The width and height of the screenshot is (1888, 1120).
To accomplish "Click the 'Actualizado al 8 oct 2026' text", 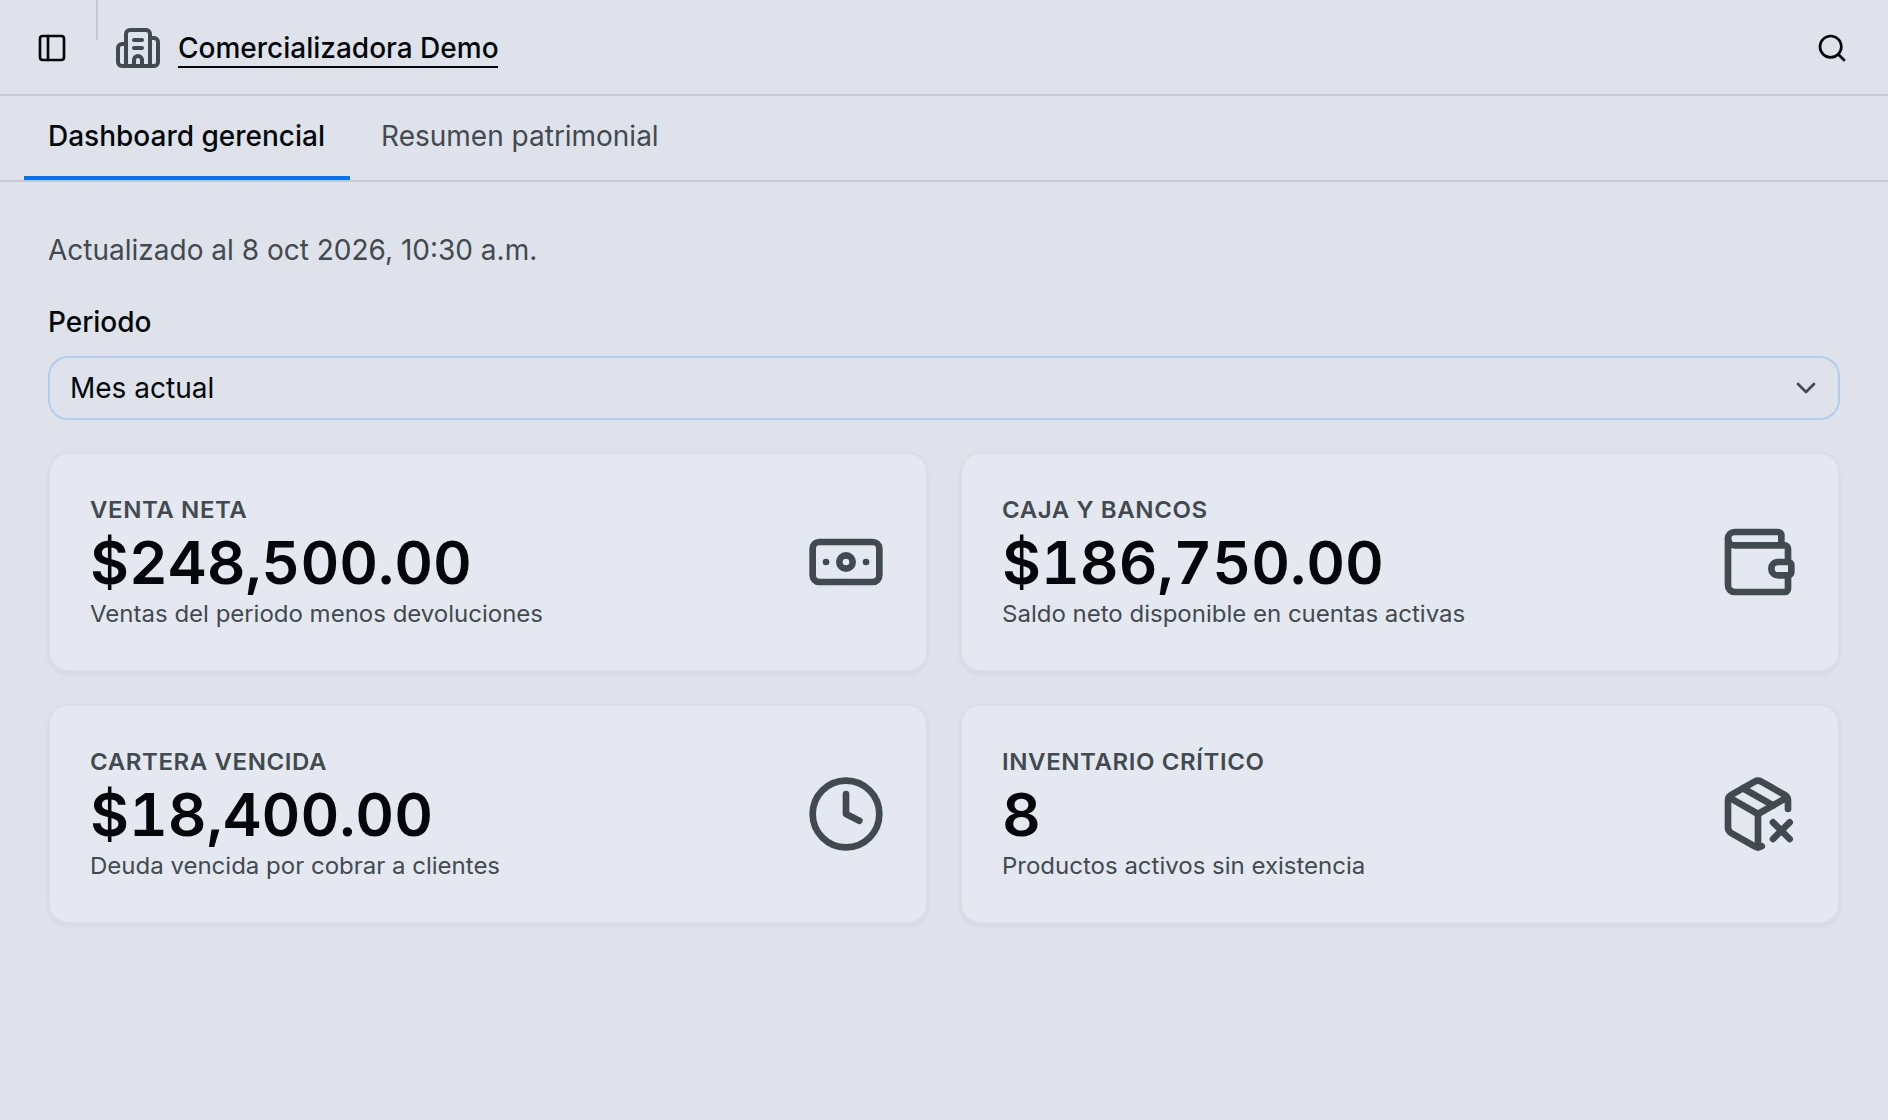I will (293, 250).
